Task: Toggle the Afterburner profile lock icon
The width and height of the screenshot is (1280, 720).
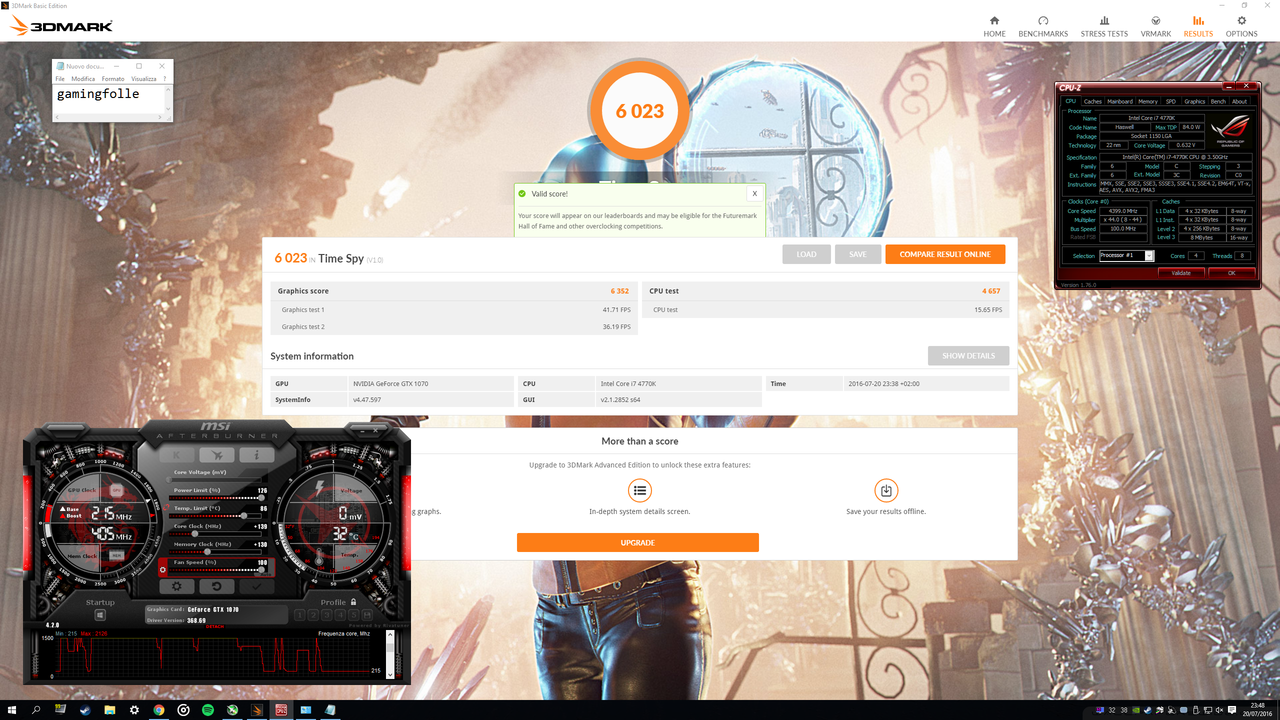Action: (x=354, y=602)
